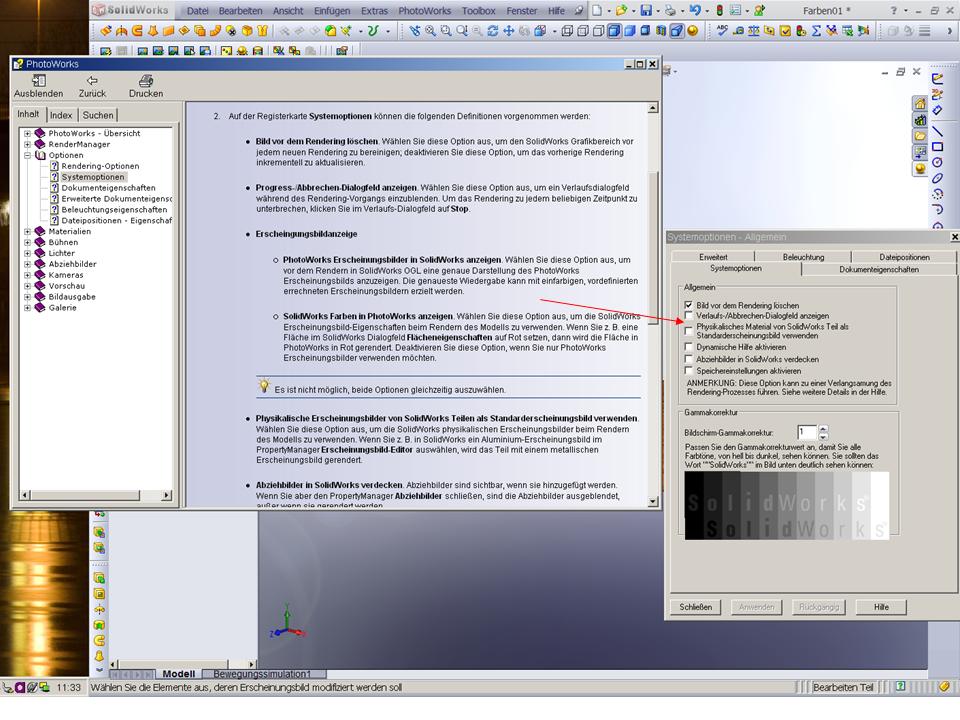Go back with the Zurück arrow
Viewport: 960px width, 720px height.
coord(92,81)
